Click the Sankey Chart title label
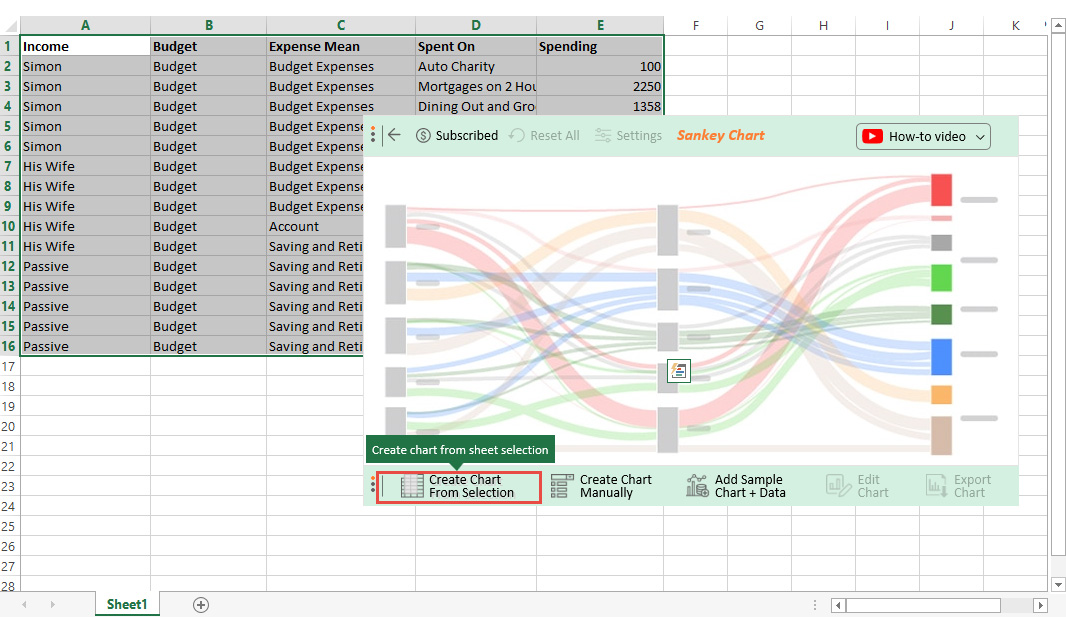The width and height of the screenshot is (1066, 633). 720,135
